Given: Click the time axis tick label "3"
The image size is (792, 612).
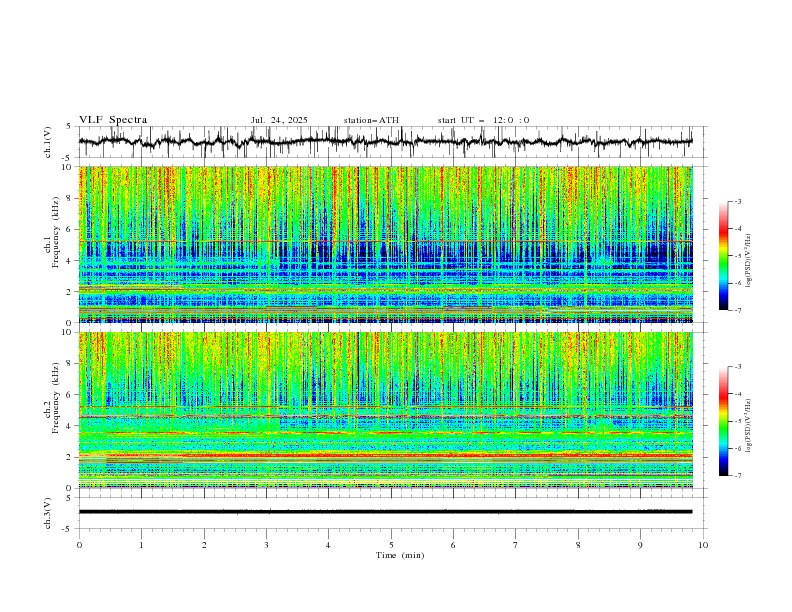Looking at the screenshot, I should (x=266, y=545).
